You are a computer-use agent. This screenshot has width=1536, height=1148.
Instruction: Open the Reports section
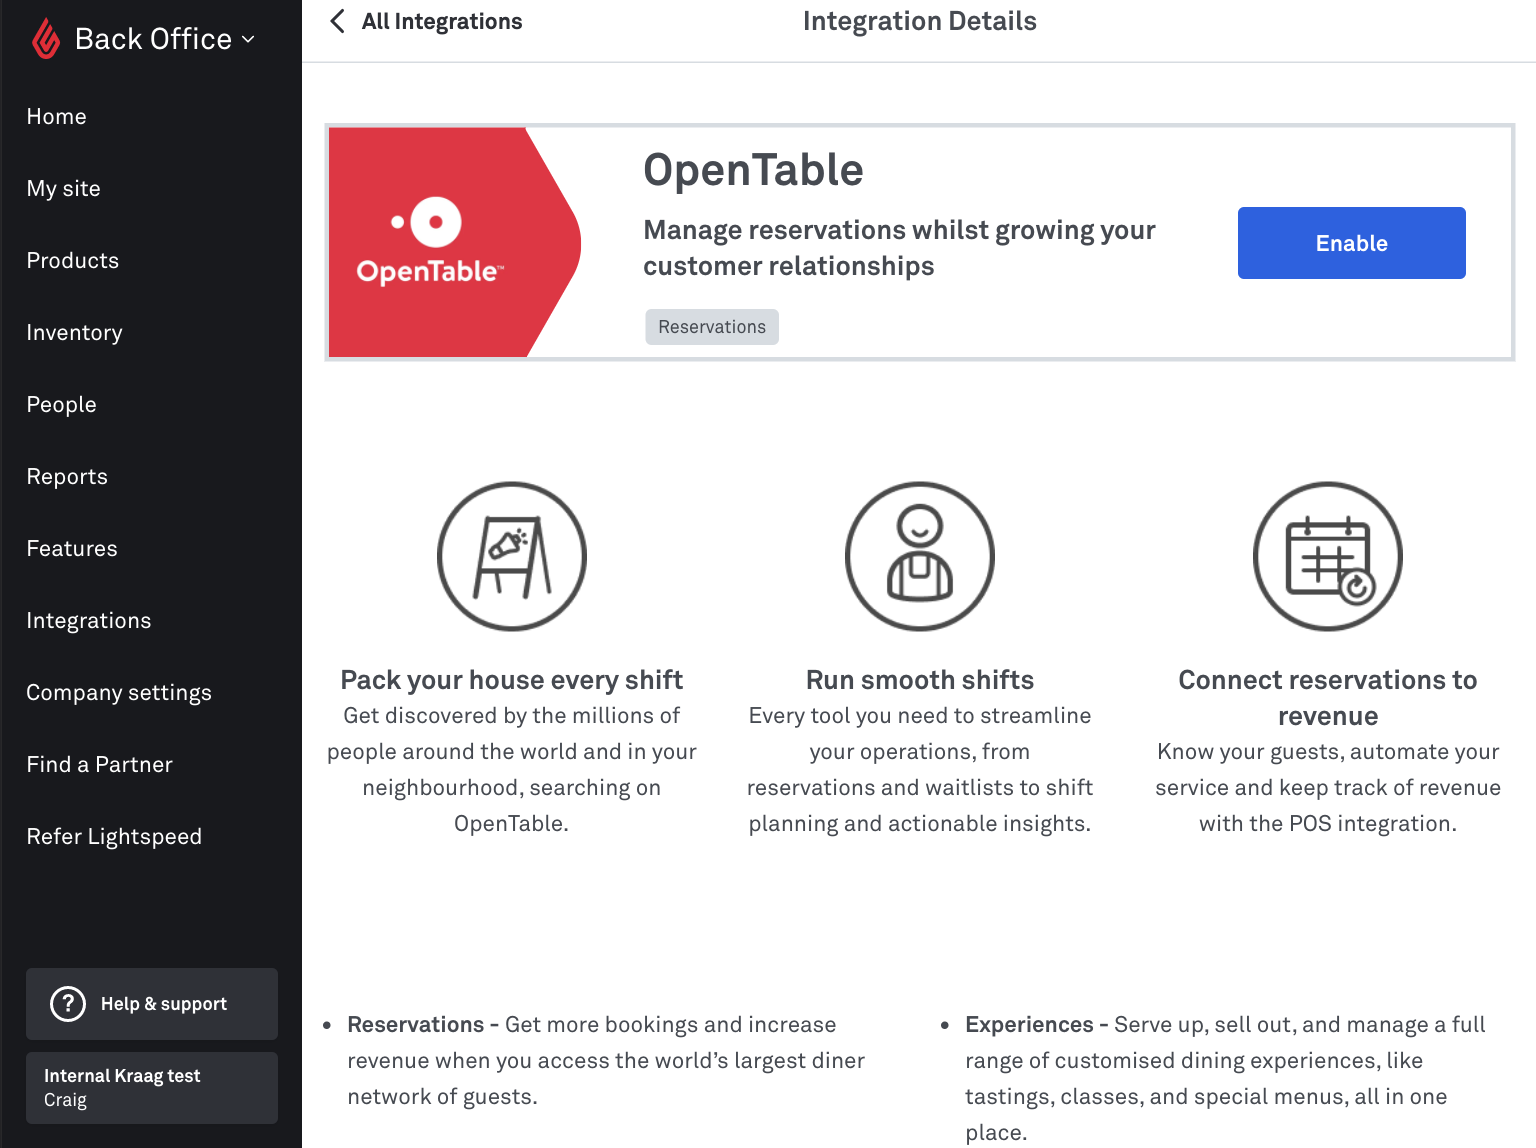67,477
